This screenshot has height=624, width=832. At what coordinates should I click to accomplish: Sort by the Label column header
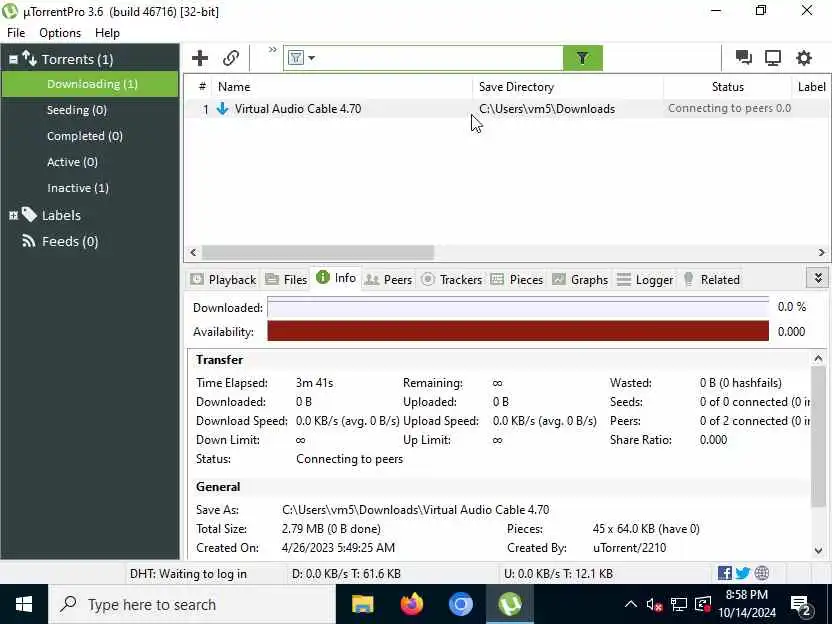(811, 86)
